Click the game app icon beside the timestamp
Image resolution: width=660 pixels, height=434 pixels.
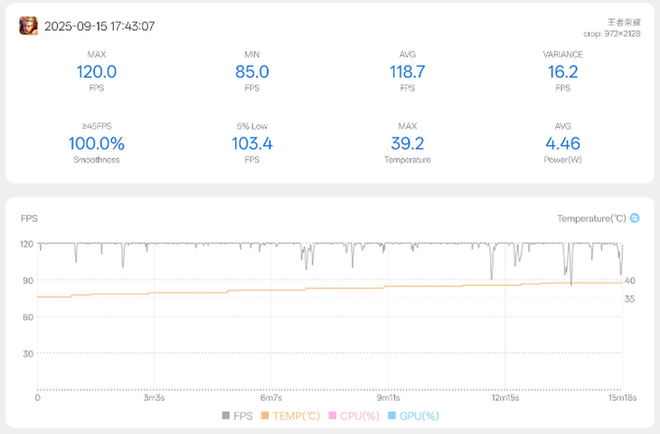[29, 26]
